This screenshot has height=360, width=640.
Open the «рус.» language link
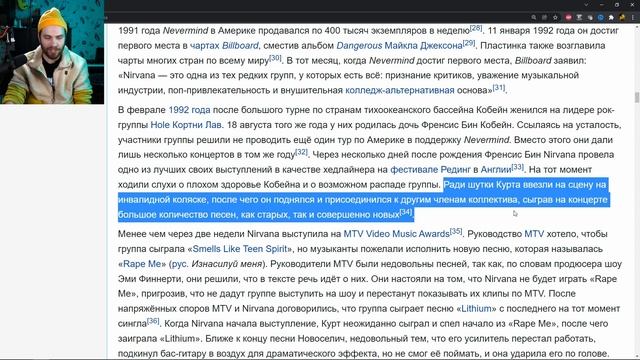[180, 264]
